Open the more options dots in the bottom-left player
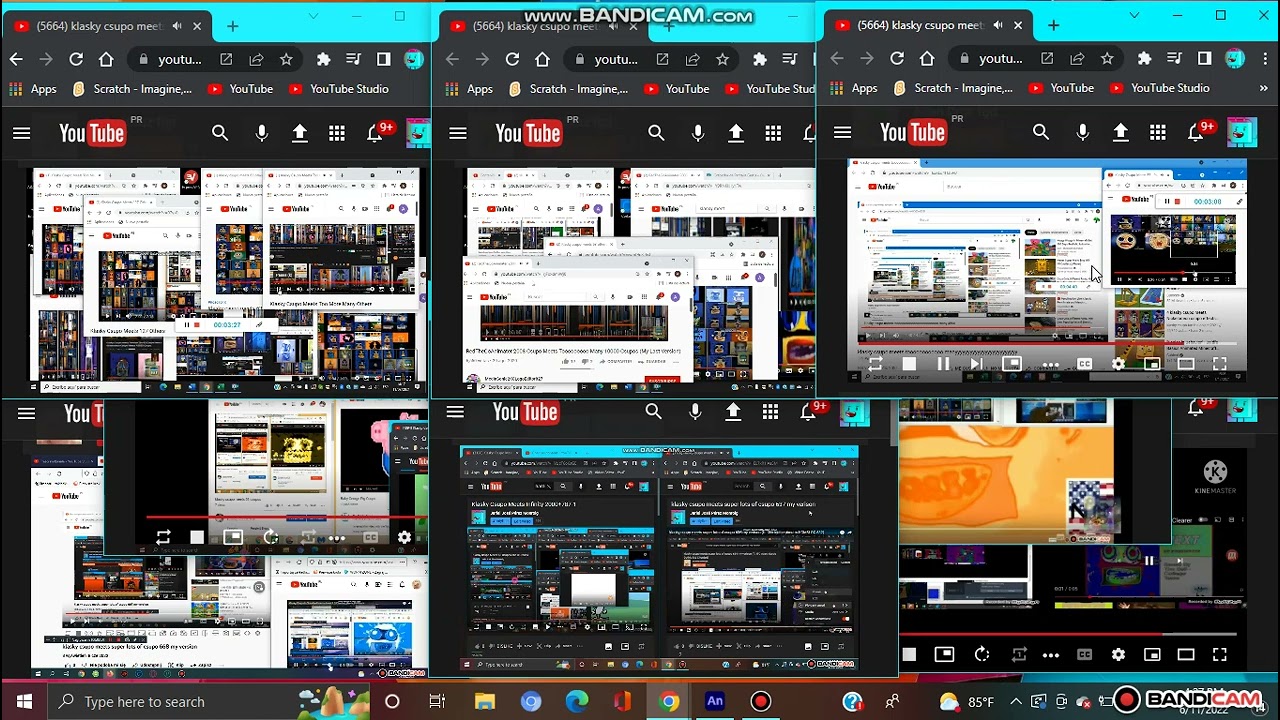The height and width of the screenshot is (720, 1280). (337, 538)
